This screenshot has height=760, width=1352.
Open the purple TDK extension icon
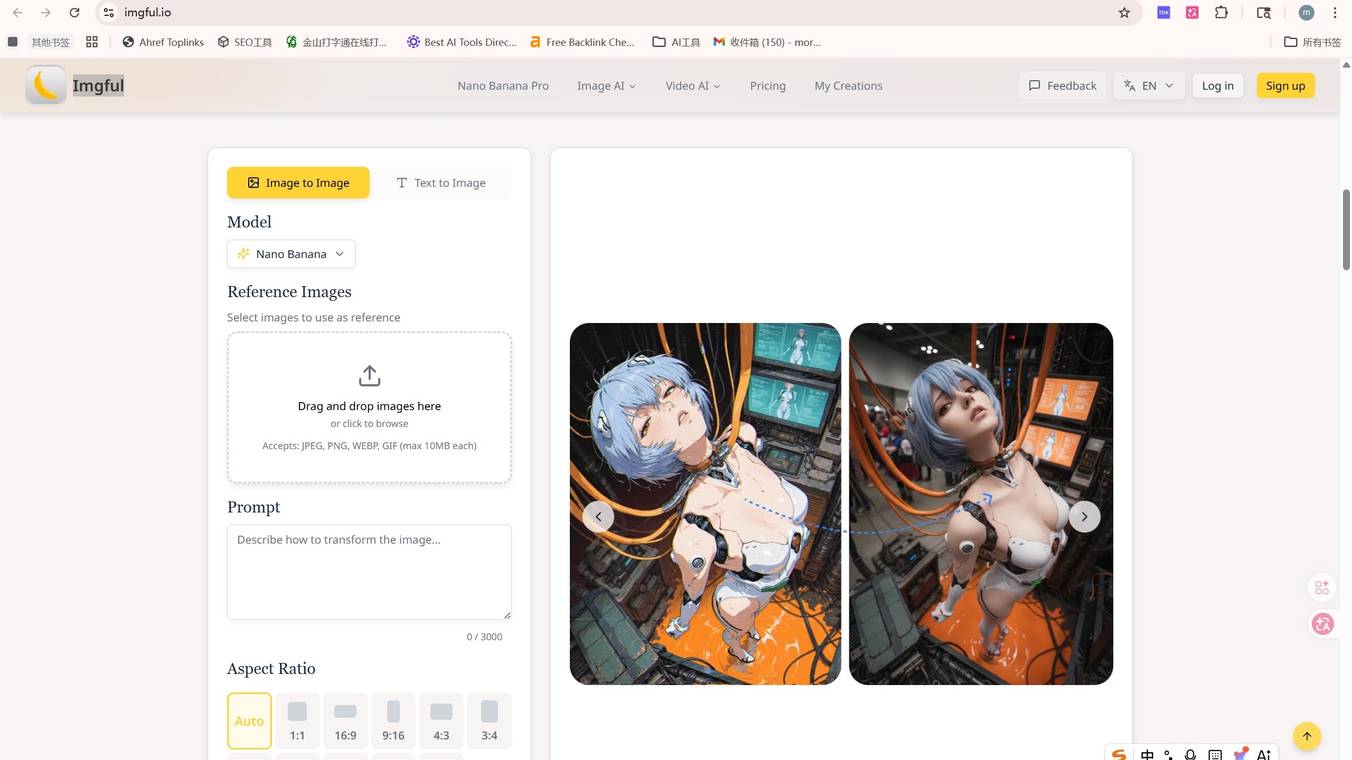[x=1163, y=13]
